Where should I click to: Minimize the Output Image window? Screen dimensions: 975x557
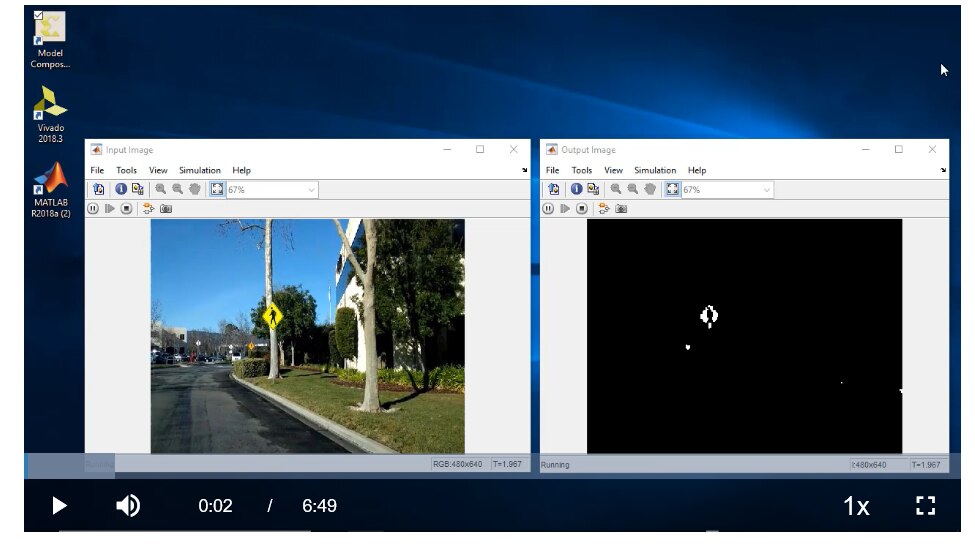[866, 149]
